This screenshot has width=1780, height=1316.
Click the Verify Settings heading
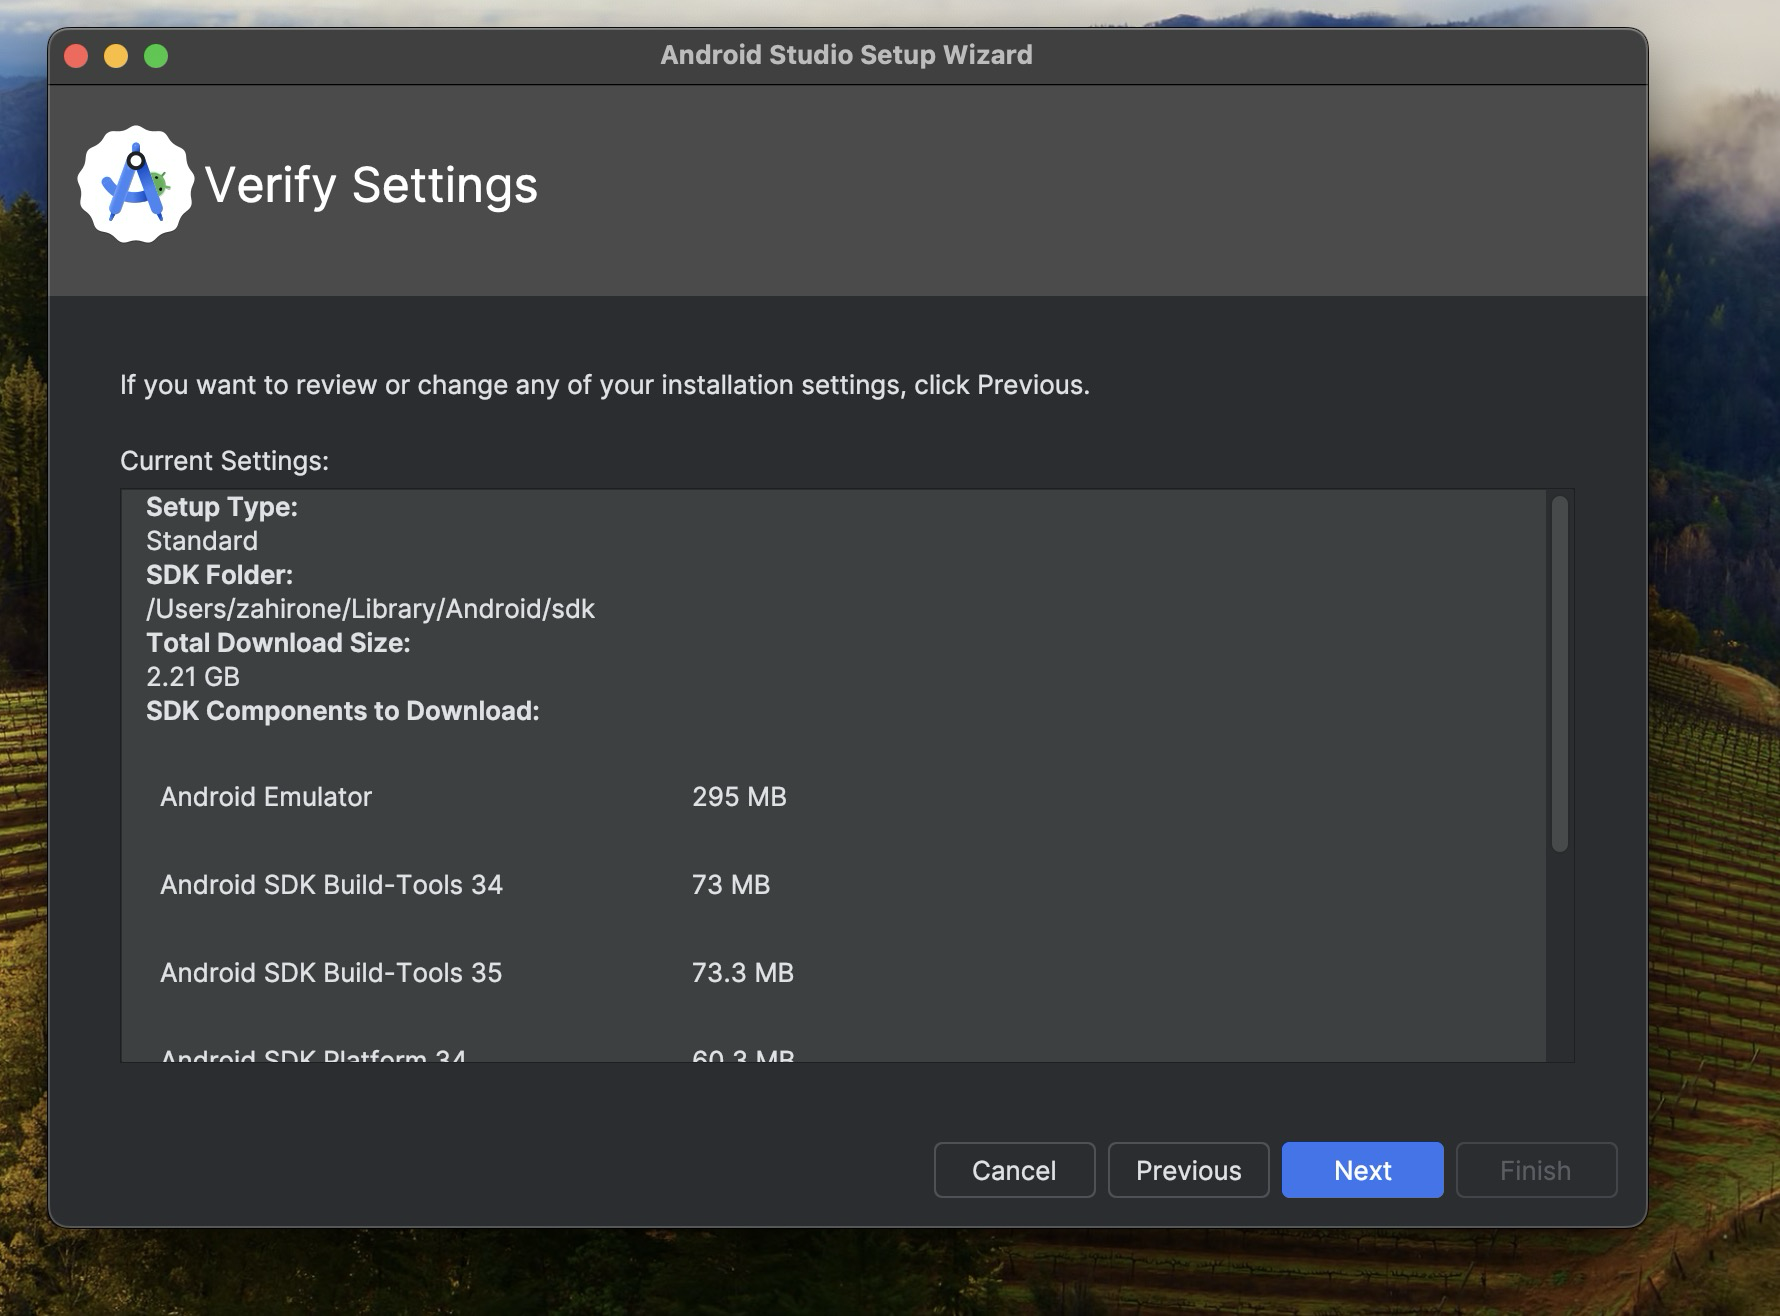point(371,185)
